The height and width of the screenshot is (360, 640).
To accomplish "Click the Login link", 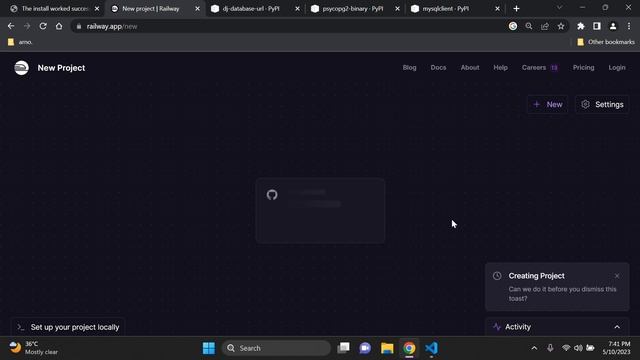I will pyautogui.click(x=617, y=68).
